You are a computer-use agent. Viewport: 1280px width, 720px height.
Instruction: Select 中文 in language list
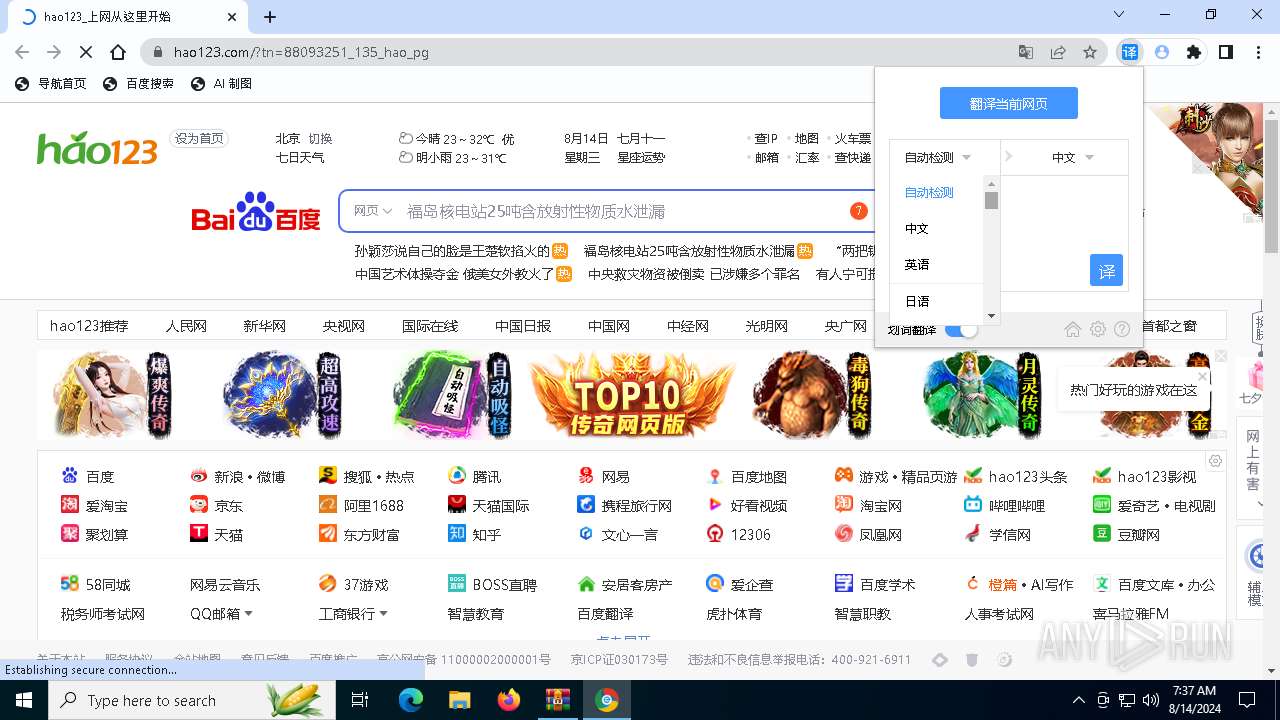click(x=917, y=228)
